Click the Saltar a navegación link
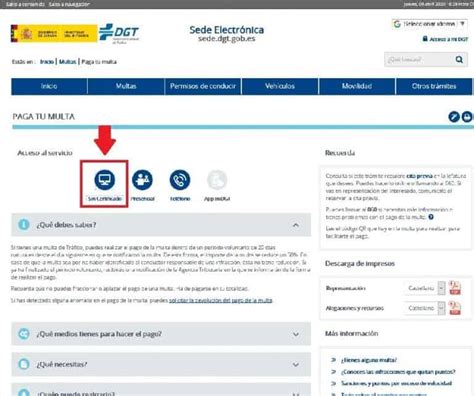This screenshot has width=474, height=396. [69, 4]
